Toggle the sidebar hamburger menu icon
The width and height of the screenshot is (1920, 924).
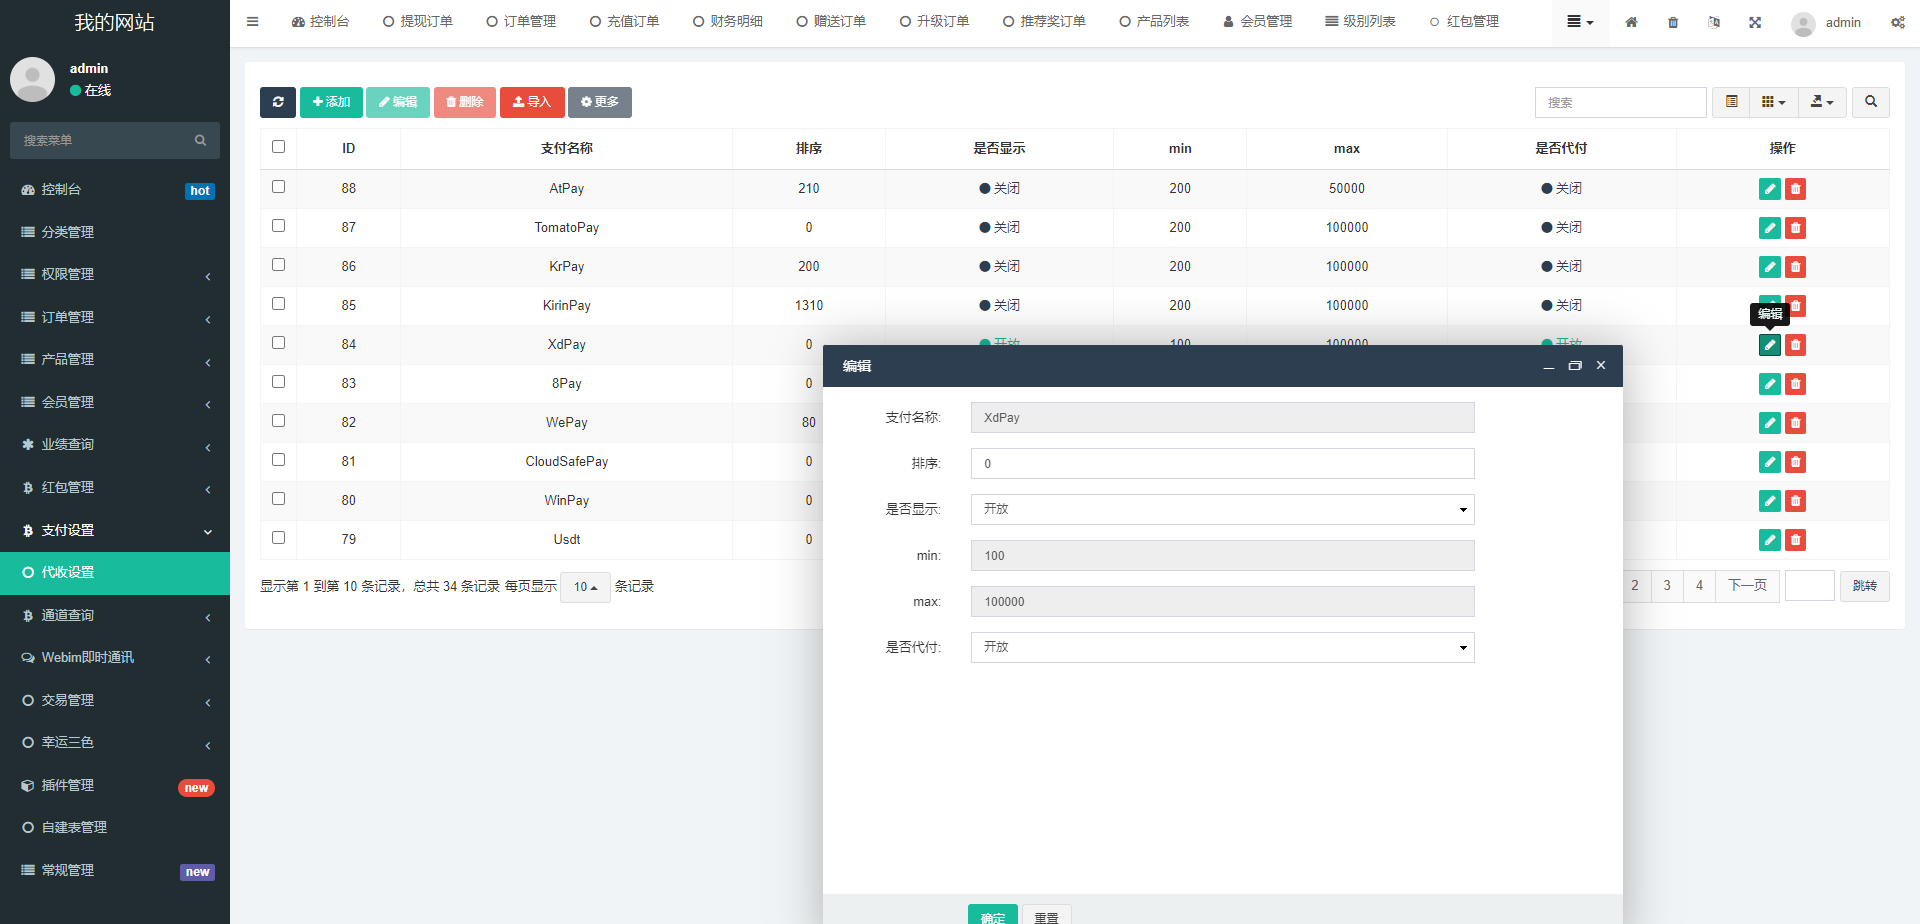click(252, 22)
